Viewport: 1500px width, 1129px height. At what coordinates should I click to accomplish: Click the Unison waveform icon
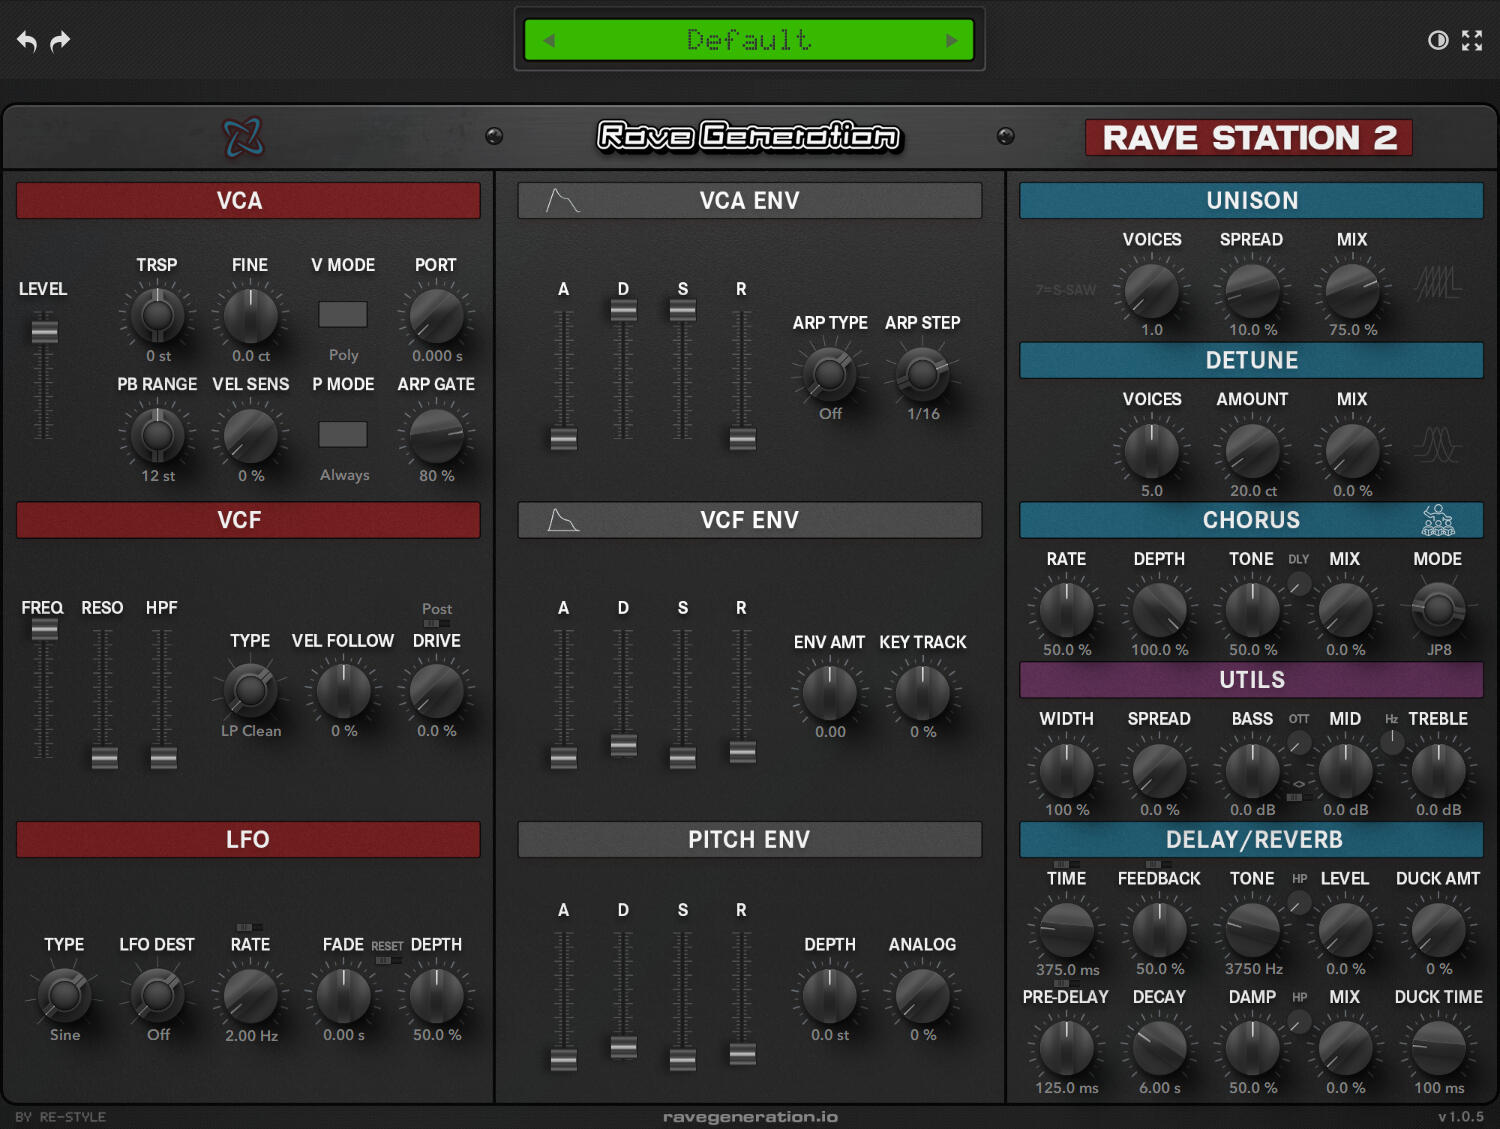click(x=1438, y=283)
